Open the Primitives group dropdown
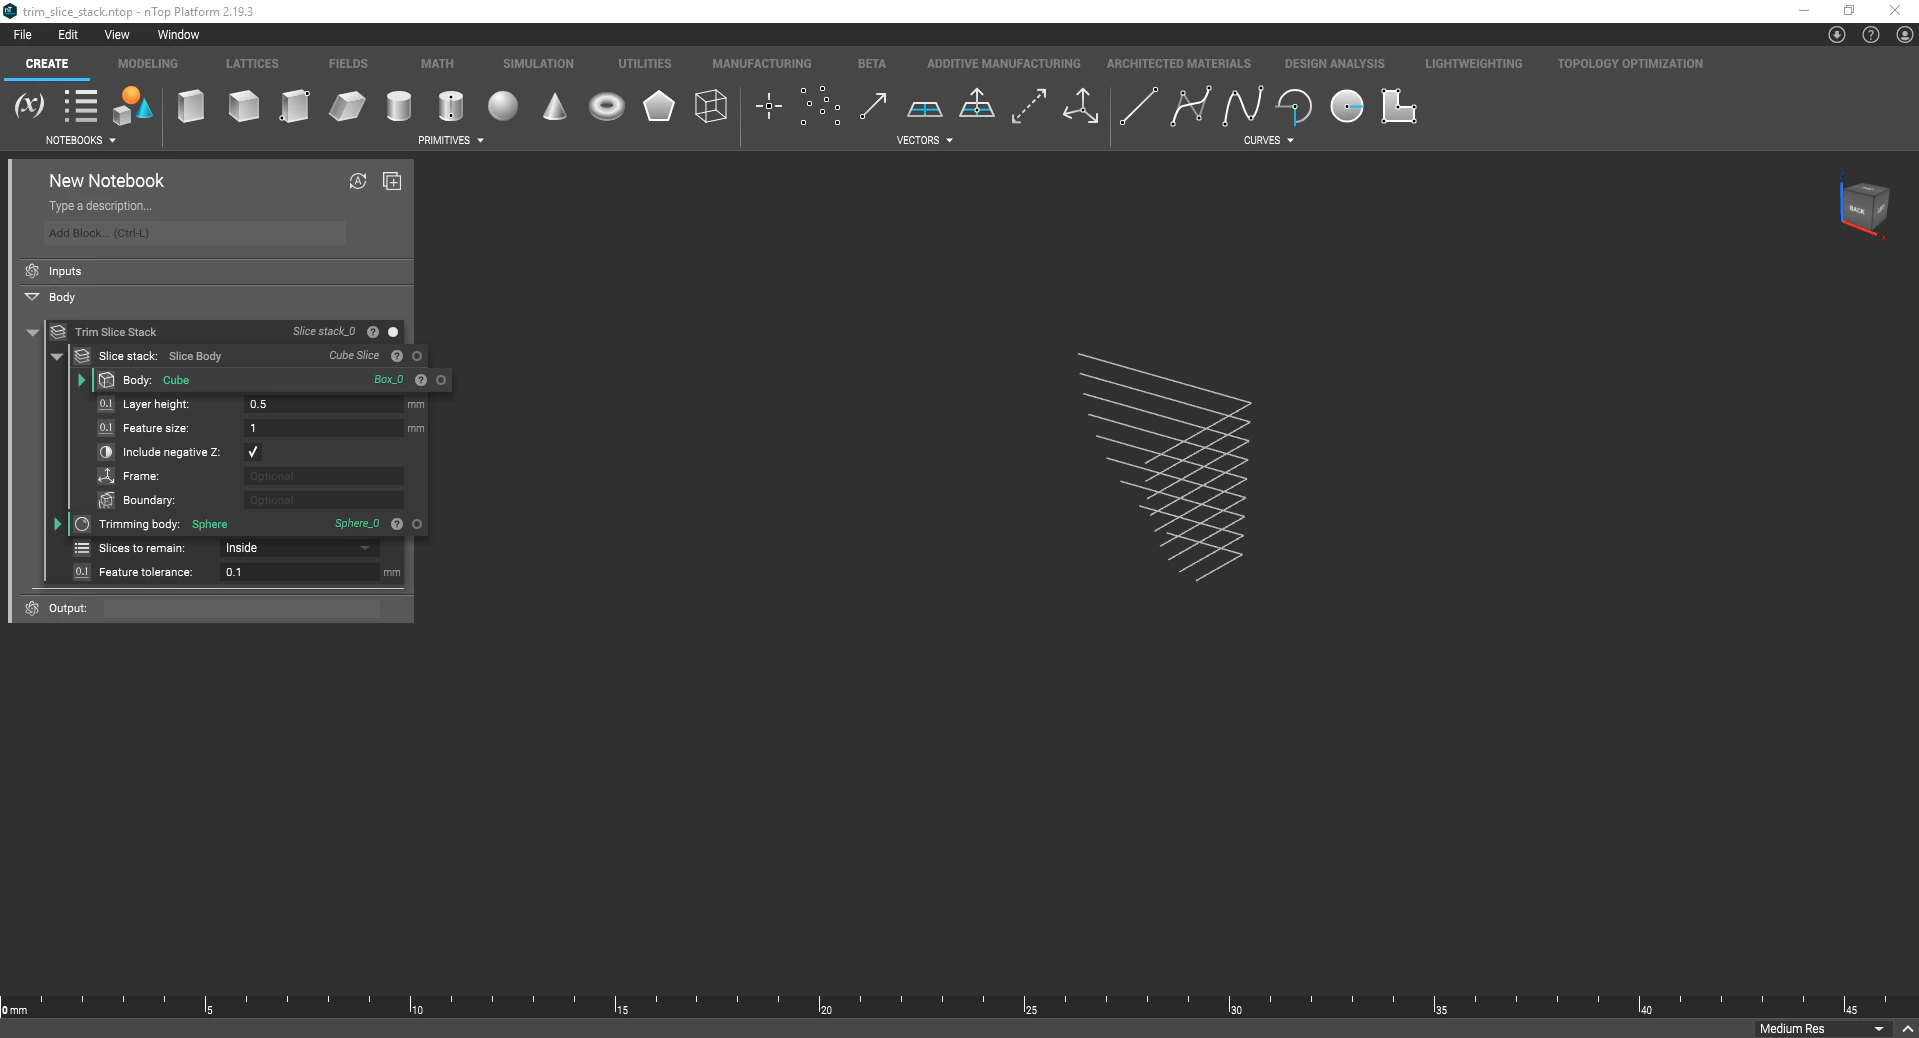The width and height of the screenshot is (1919, 1038). (450, 140)
